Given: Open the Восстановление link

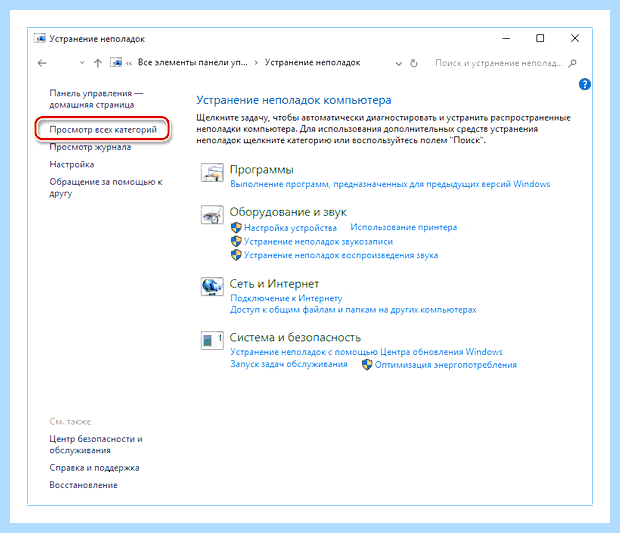Looking at the screenshot, I should click(x=83, y=485).
